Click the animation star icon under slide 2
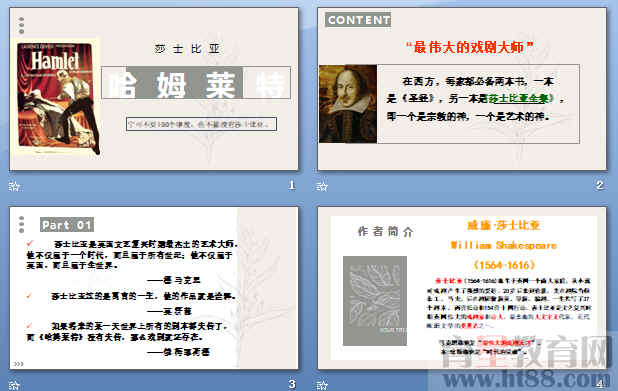This screenshot has height=391, width=618. (x=322, y=186)
